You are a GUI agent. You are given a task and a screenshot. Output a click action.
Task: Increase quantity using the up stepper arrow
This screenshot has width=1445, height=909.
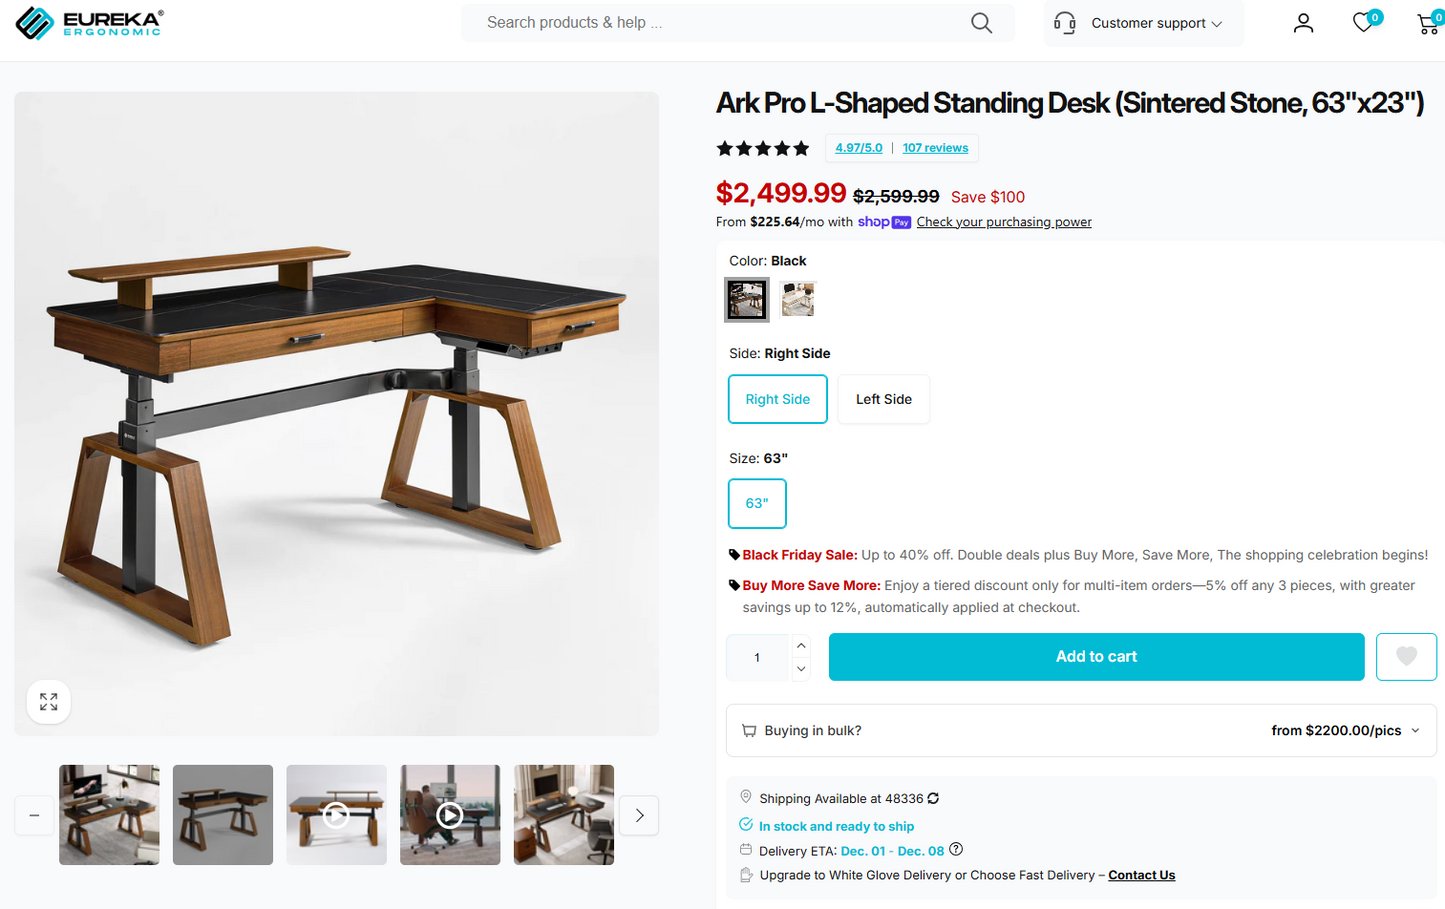point(800,644)
